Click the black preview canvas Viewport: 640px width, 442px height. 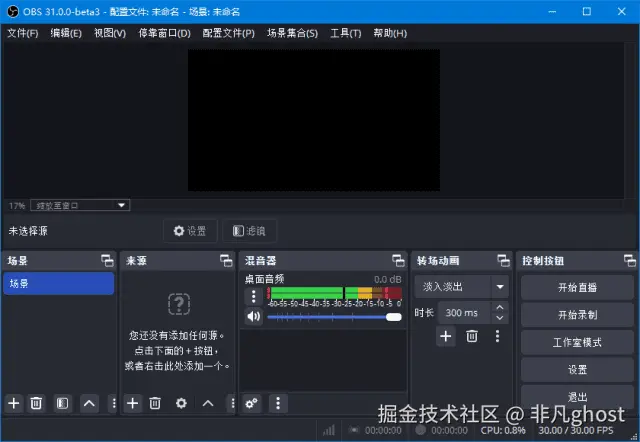point(313,120)
